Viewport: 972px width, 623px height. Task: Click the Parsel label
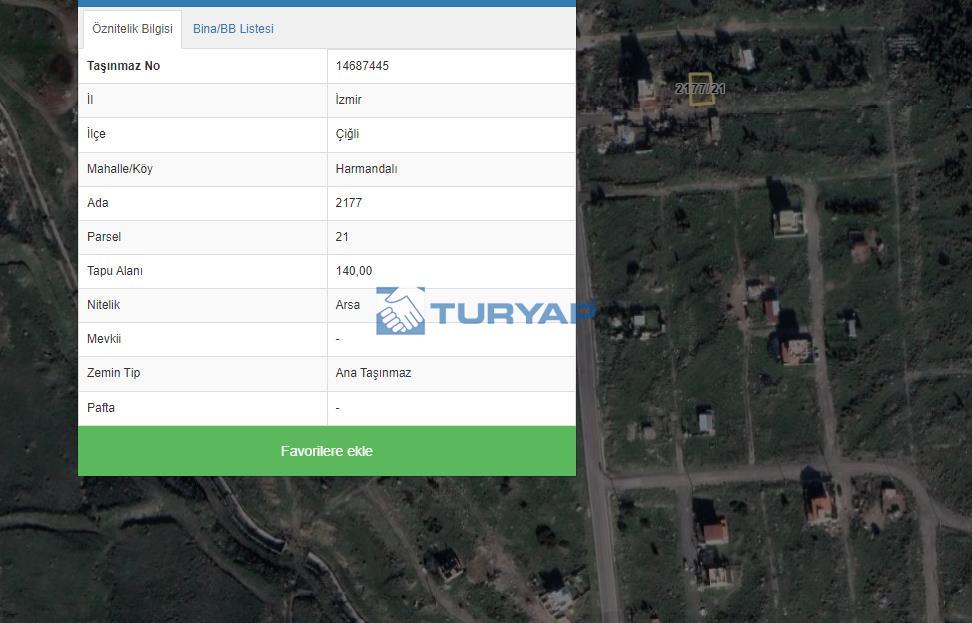(x=104, y=237)
